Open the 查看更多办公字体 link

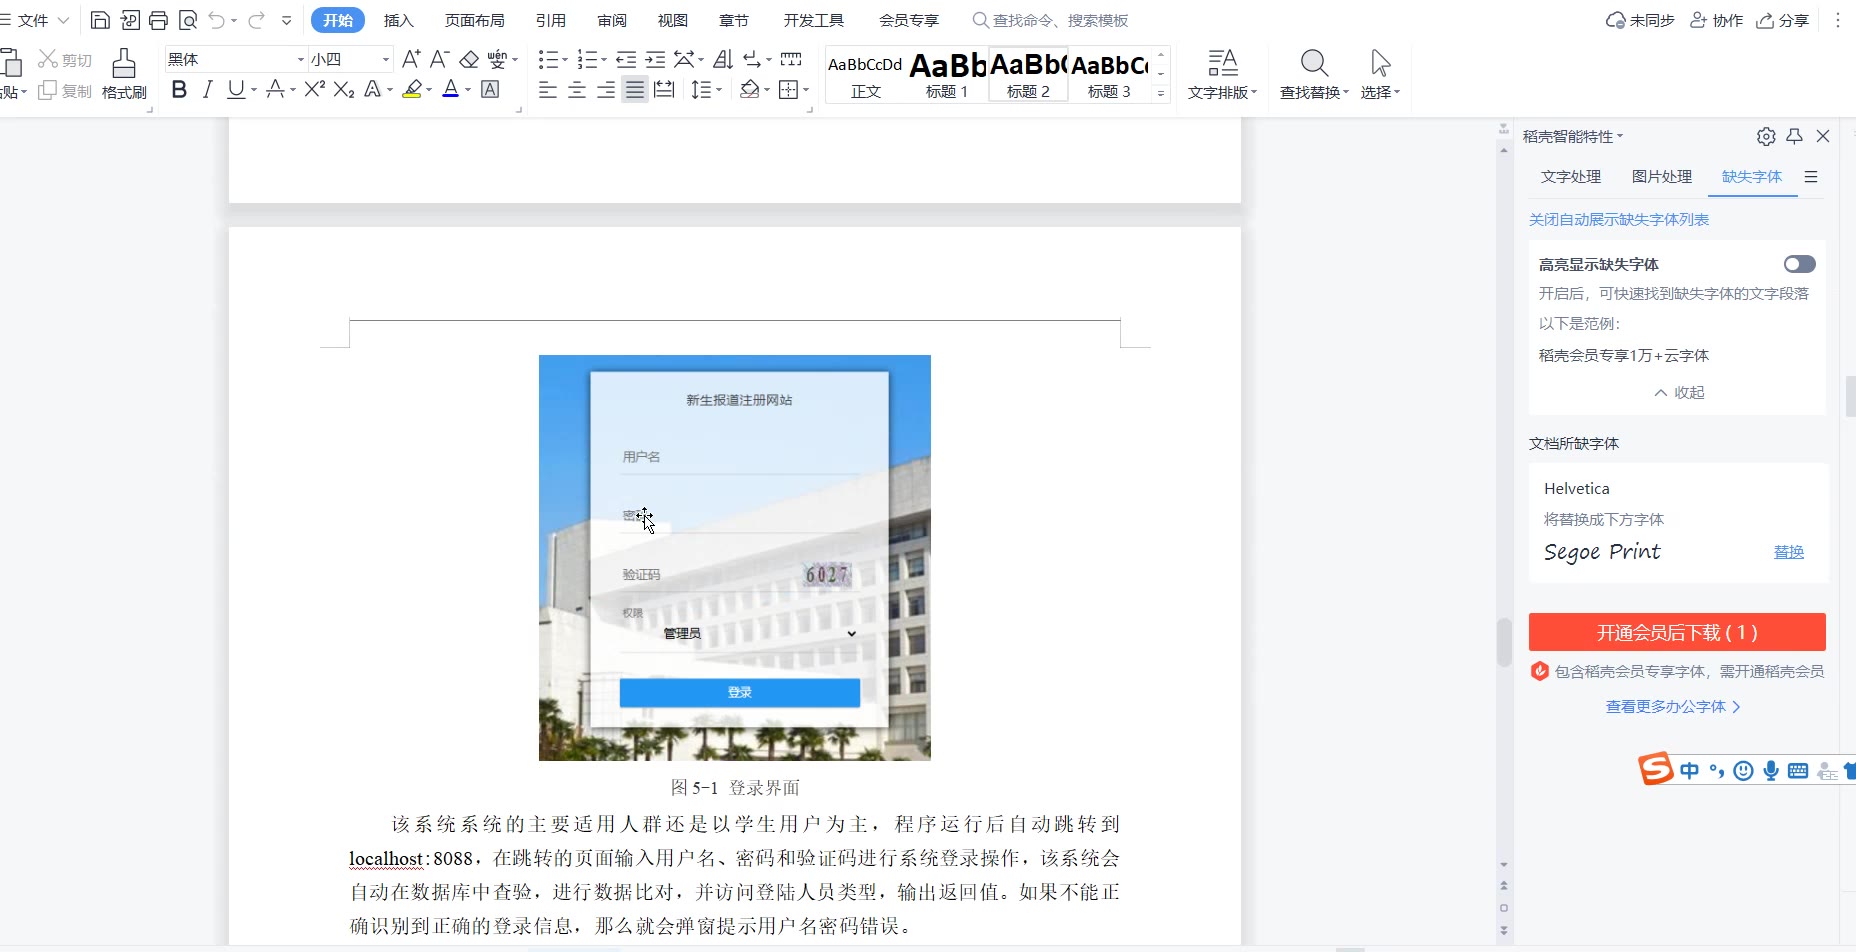click(1673, 706)
